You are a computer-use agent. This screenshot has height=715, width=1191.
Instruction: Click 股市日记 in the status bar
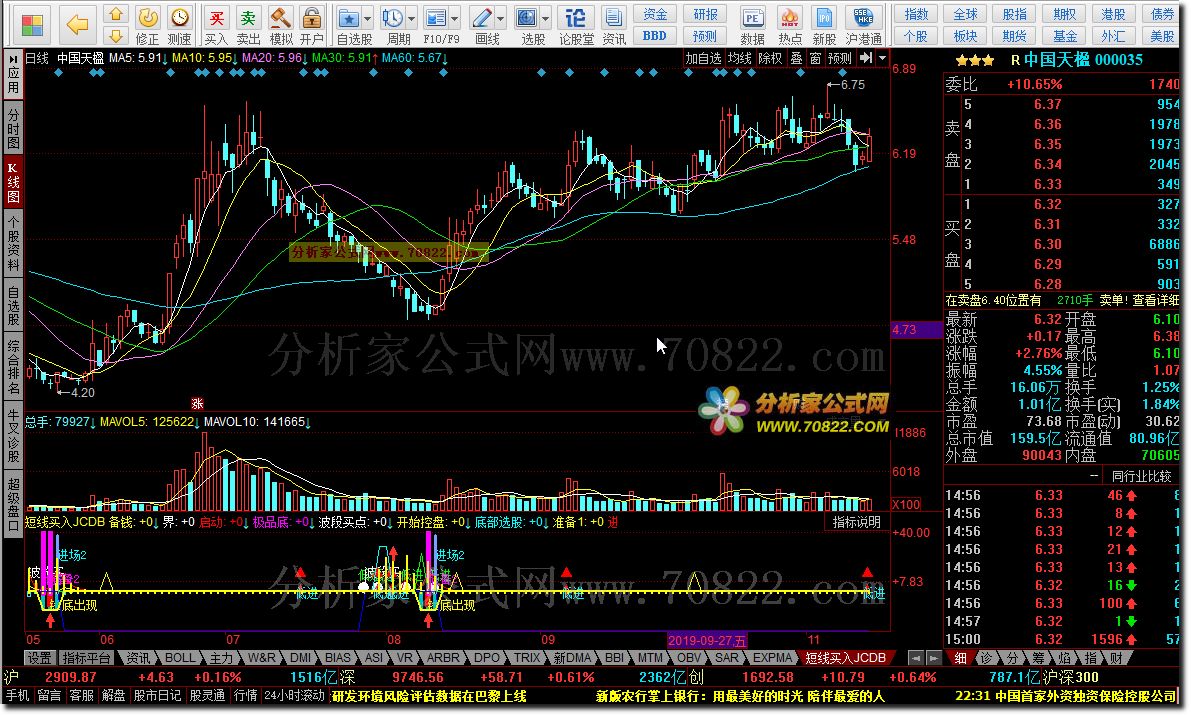click(157, 695)
